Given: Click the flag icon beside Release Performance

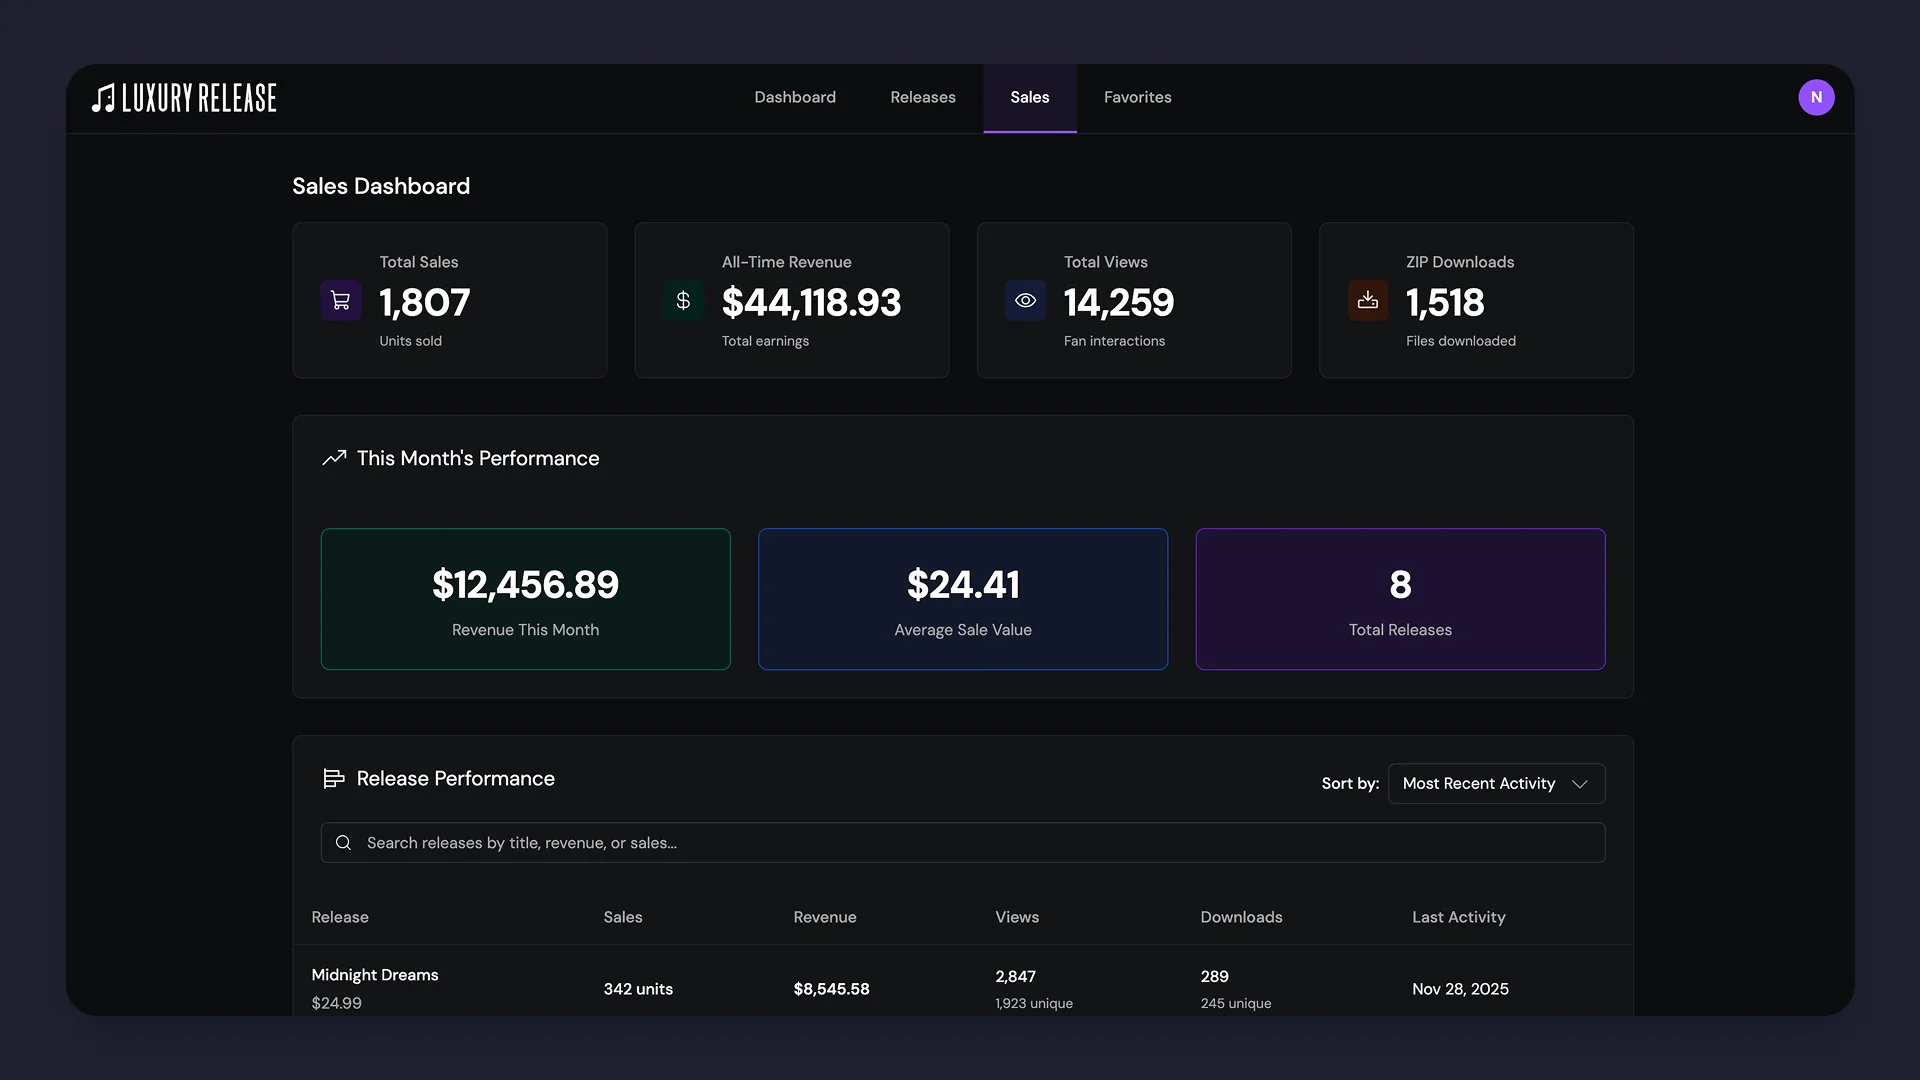Looking at the screenshot, I should tap(334, 778).
